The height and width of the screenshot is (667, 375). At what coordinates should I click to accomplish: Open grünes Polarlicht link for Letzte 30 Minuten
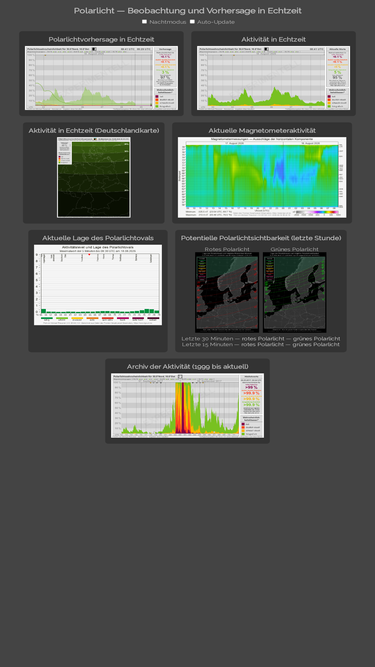[x=317, y=339]
